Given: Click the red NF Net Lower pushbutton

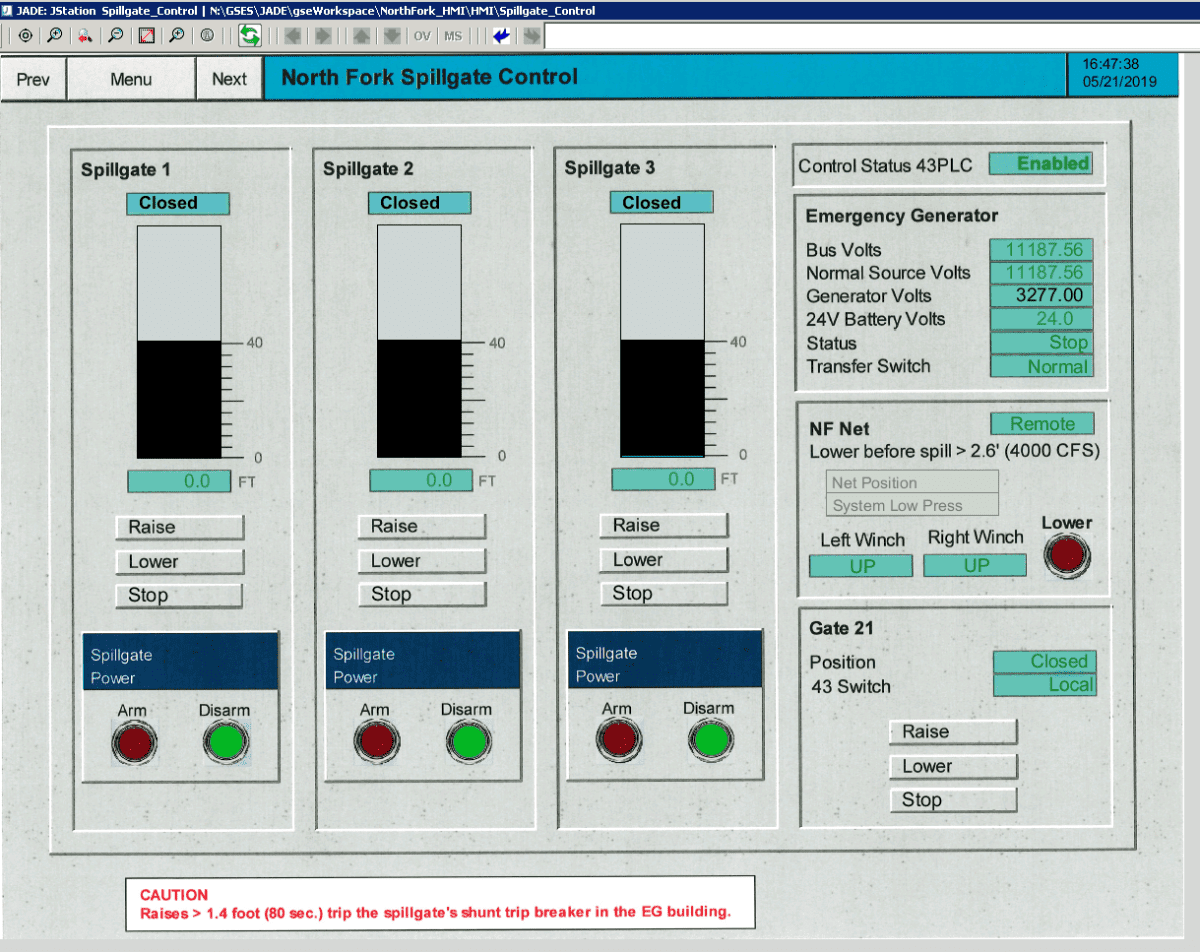Looking at the screenshot, I should [1067, 555].
